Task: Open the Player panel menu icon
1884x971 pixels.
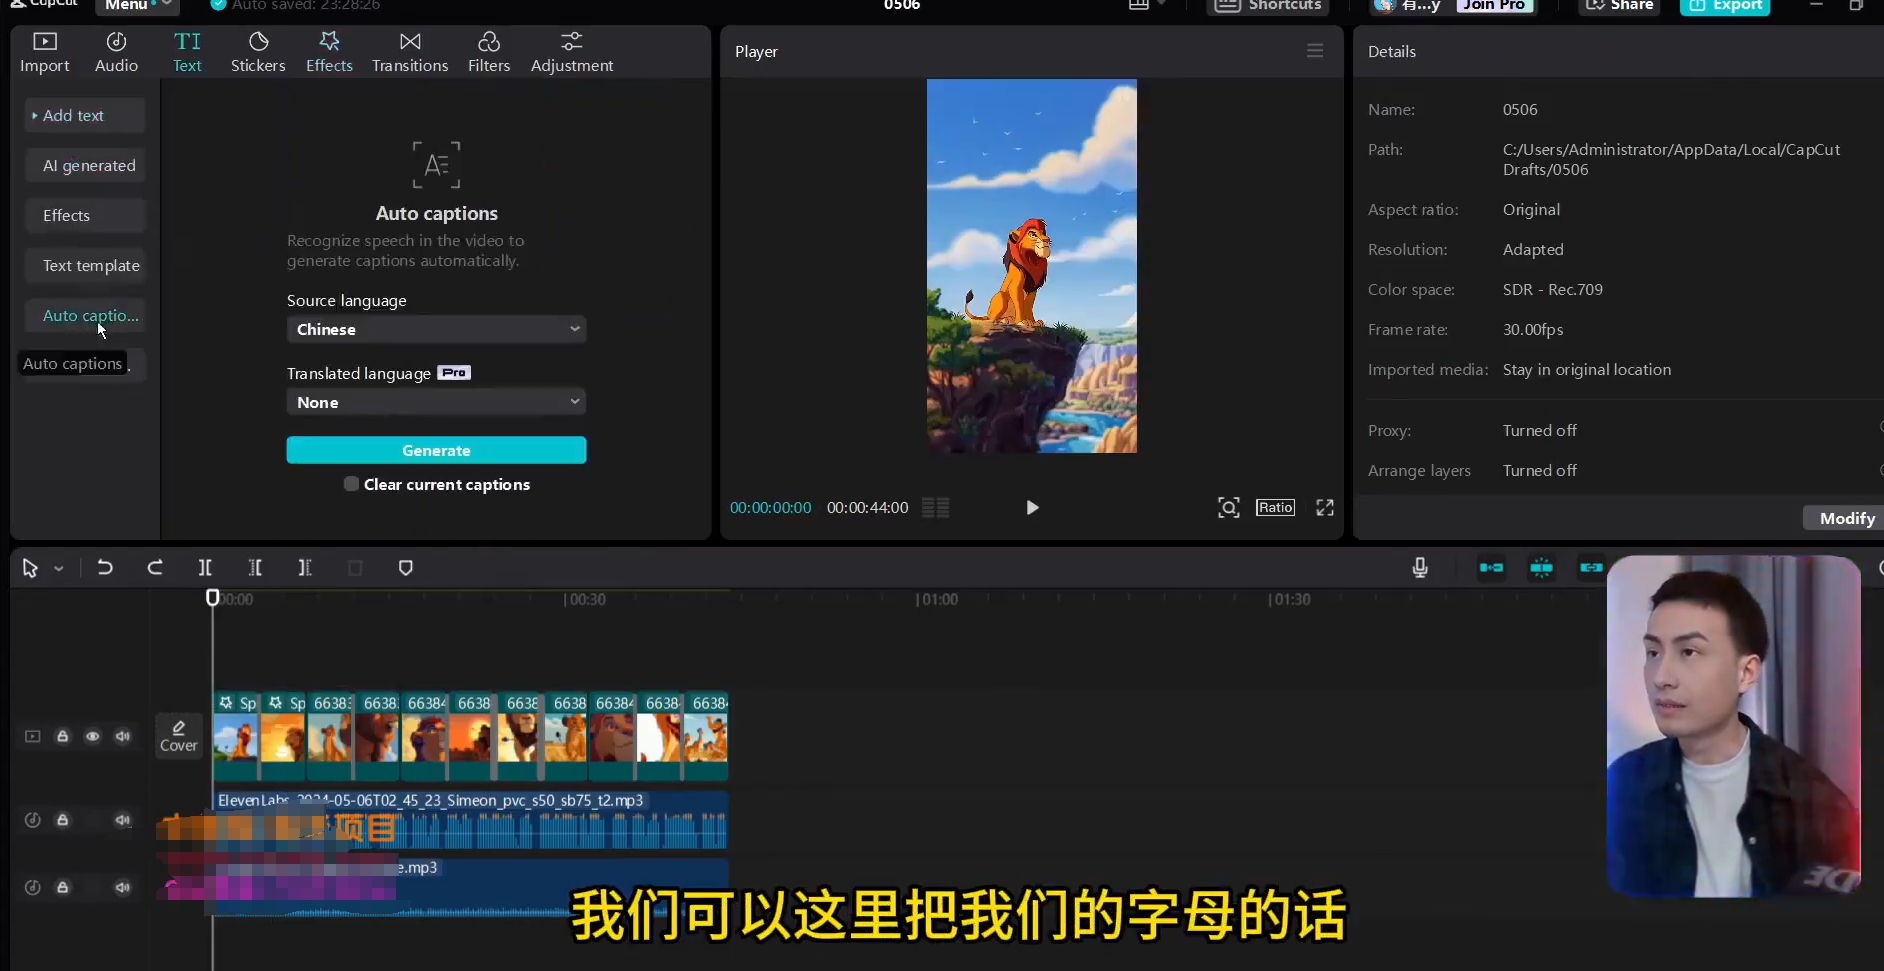Action: tap(1315, 51)
